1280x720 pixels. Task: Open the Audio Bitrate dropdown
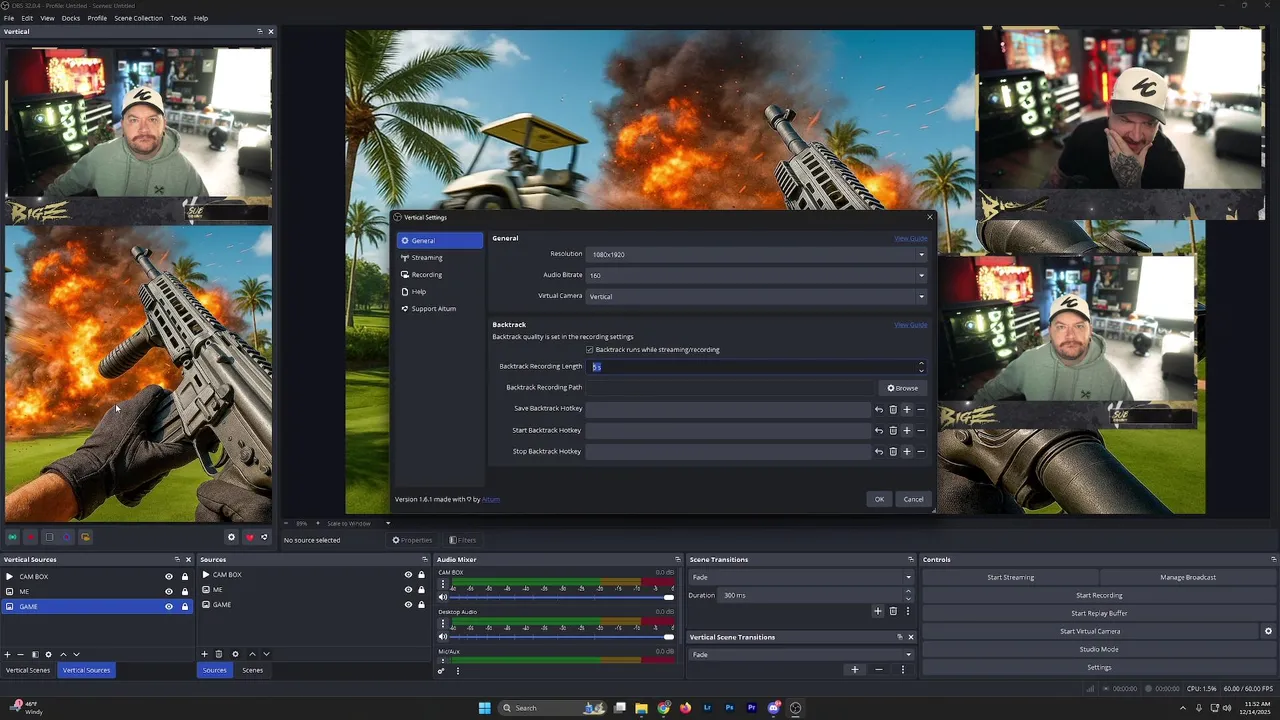[756, 275]
